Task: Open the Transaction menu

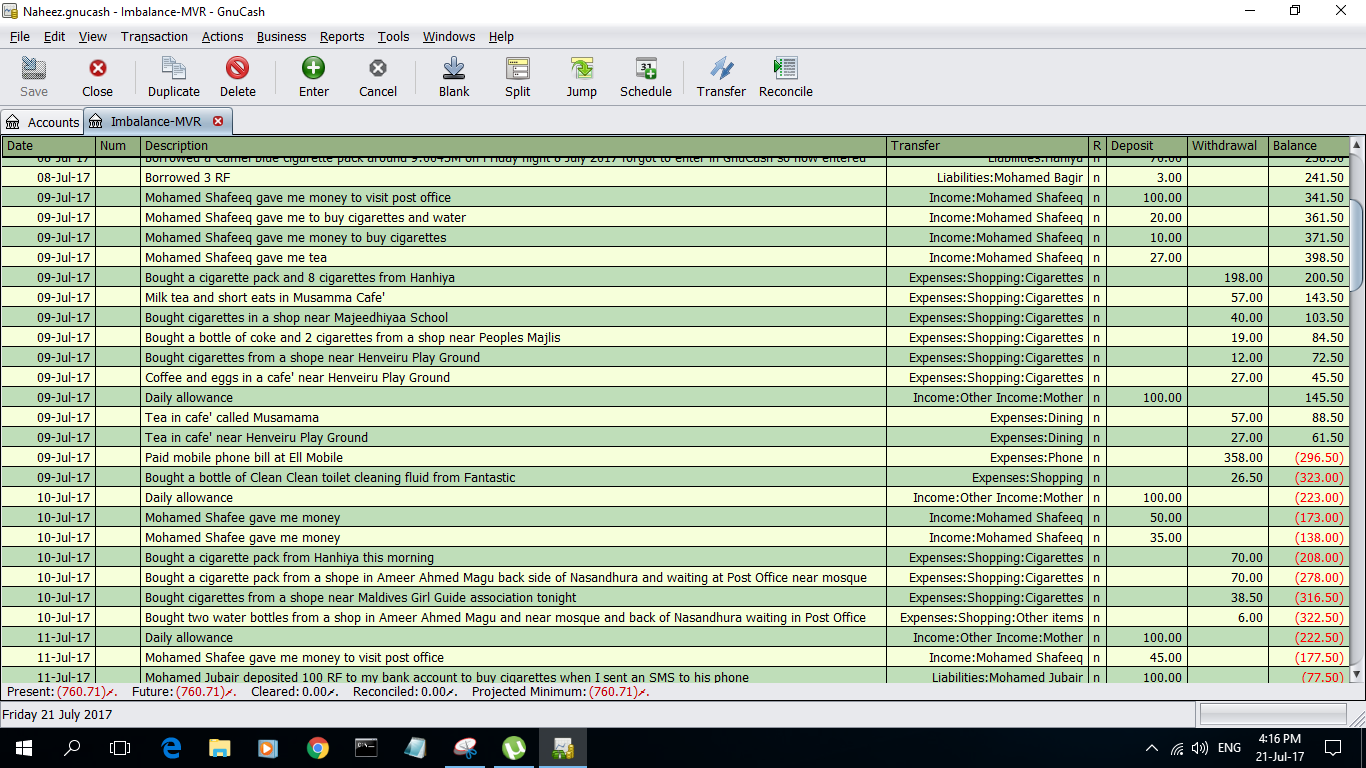Action: 154,36
